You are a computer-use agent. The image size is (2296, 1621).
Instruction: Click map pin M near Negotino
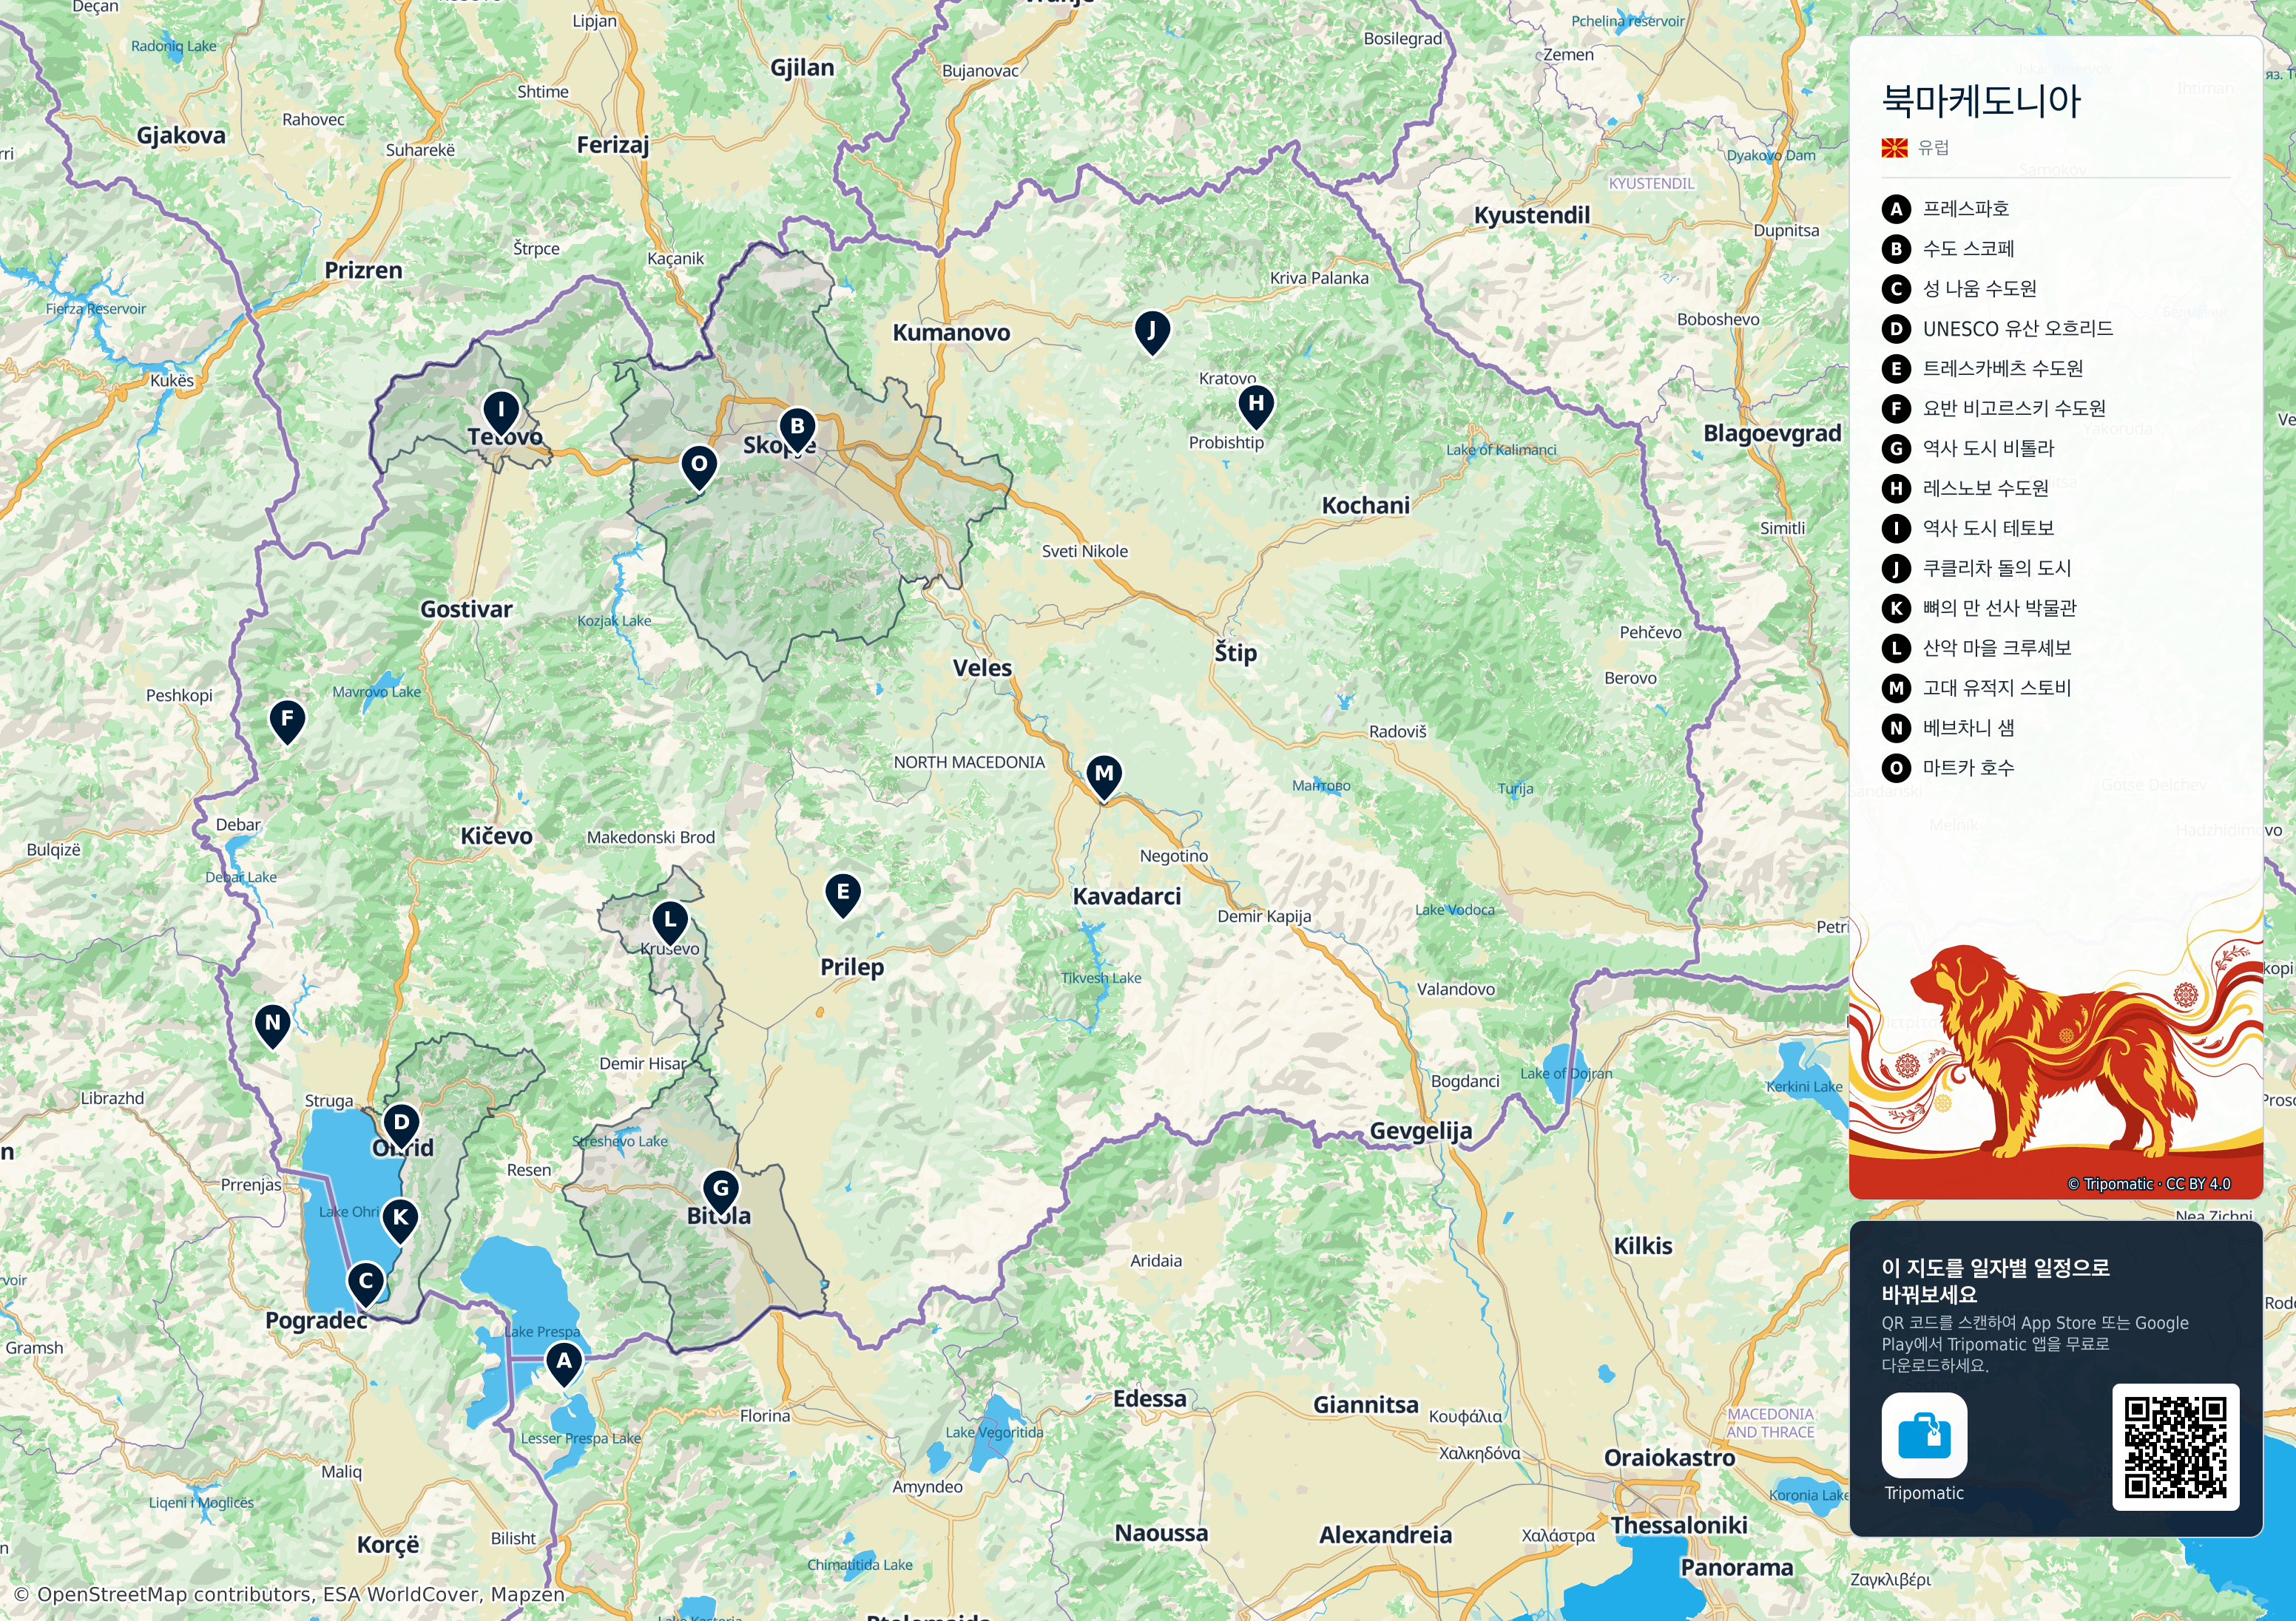point(1104,776)
